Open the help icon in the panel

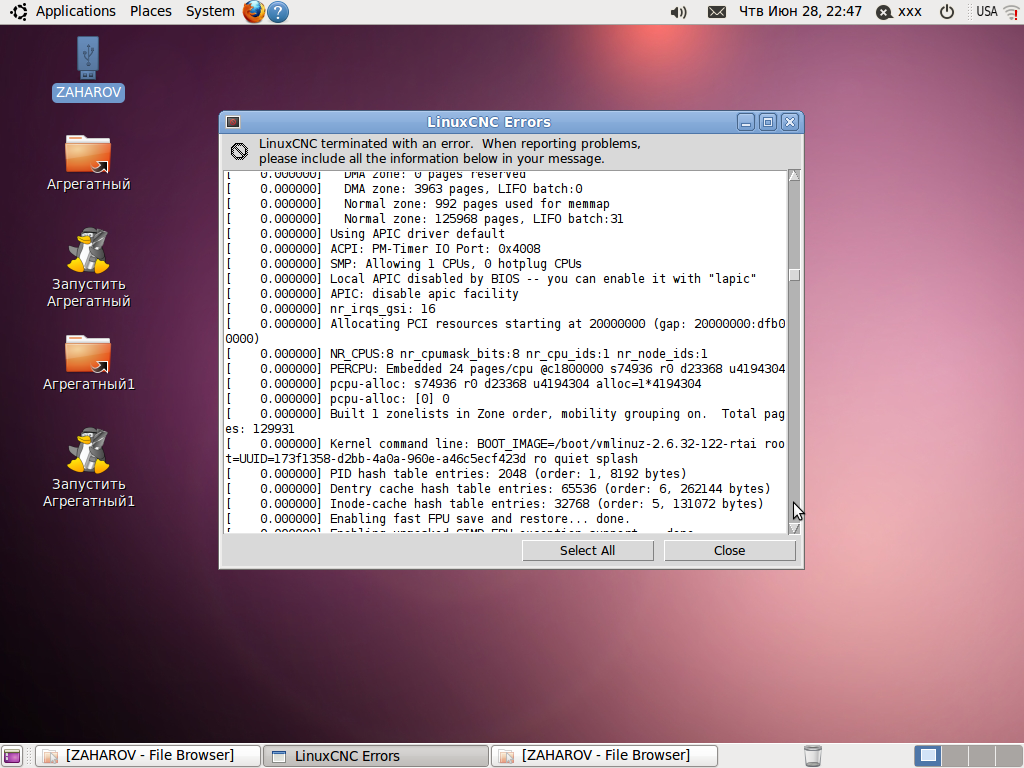click(278, 12)
